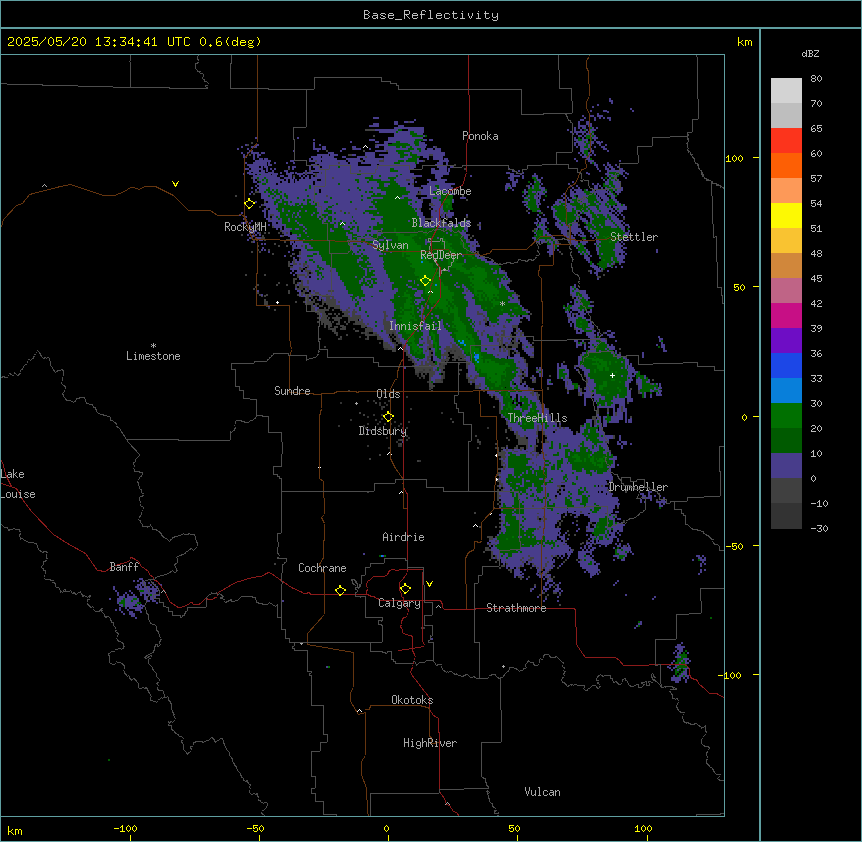Click the white plus marker in eastern echo

pos(612,375)
